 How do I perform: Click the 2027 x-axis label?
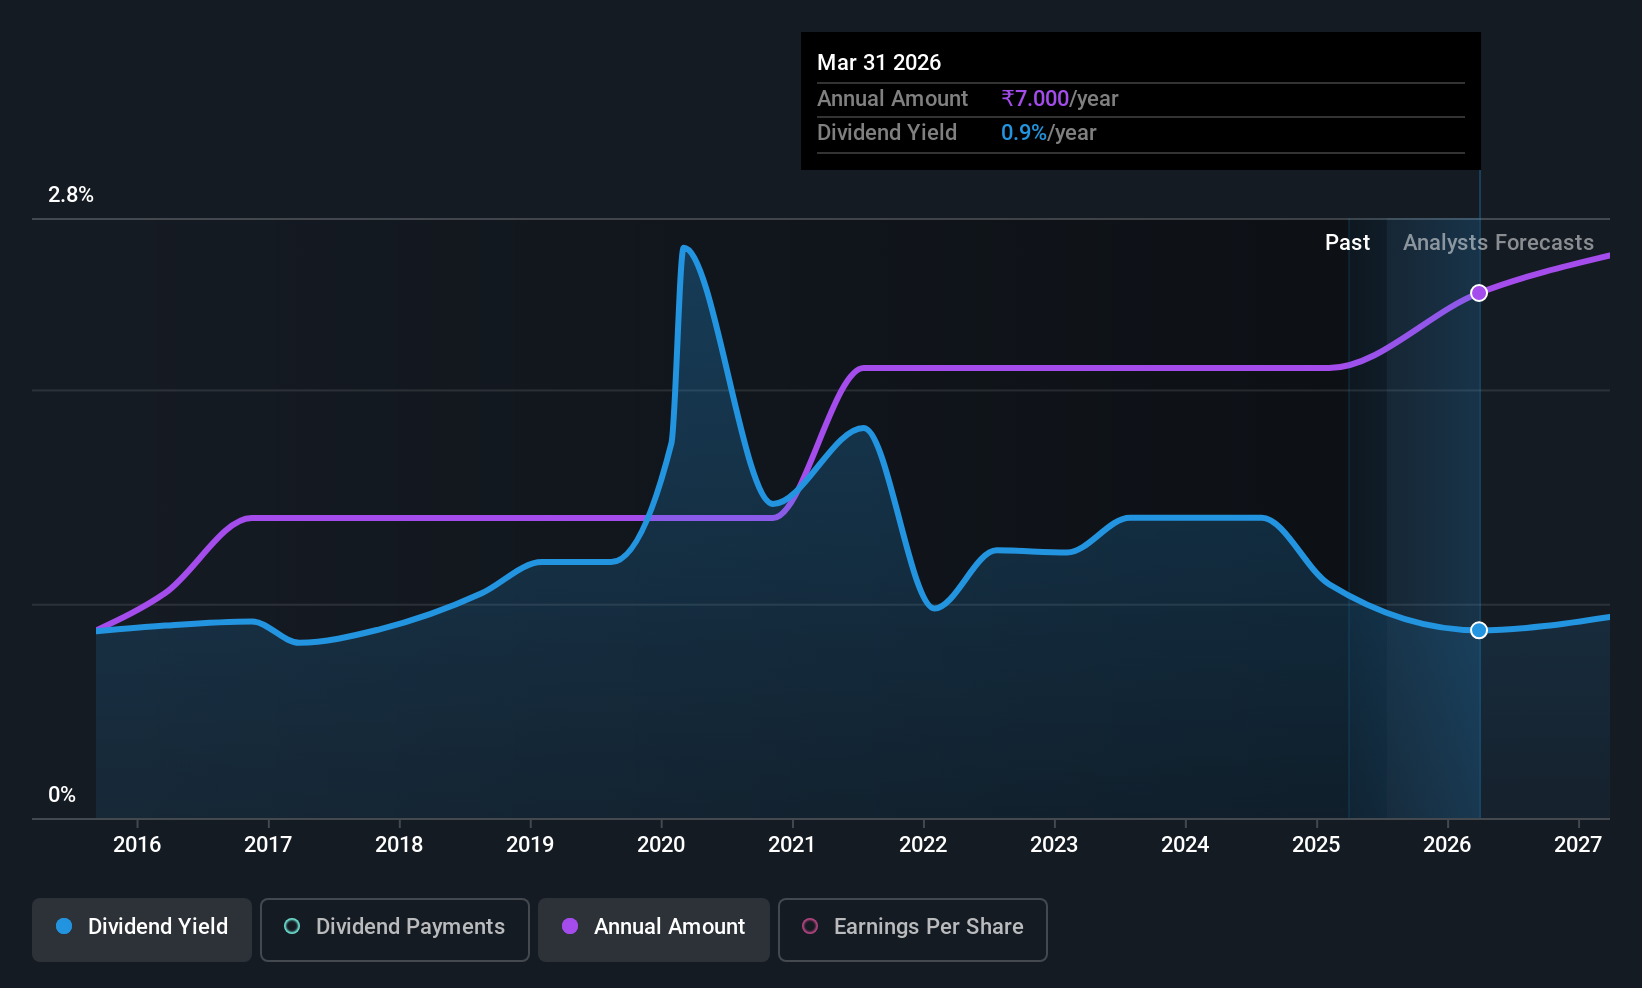1578,844
